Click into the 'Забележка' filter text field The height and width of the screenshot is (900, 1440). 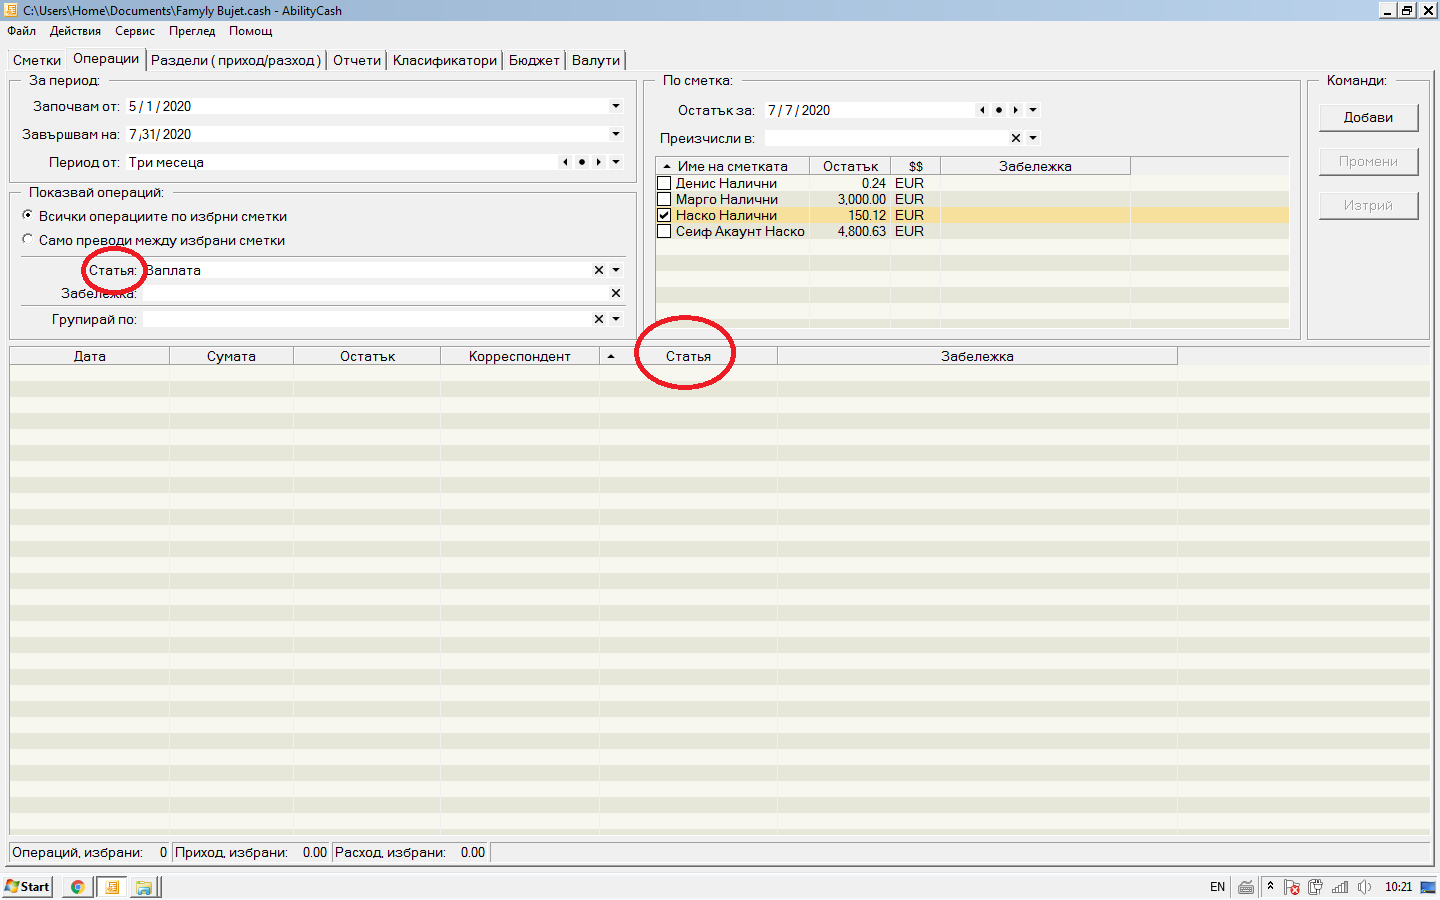(370, 293)
